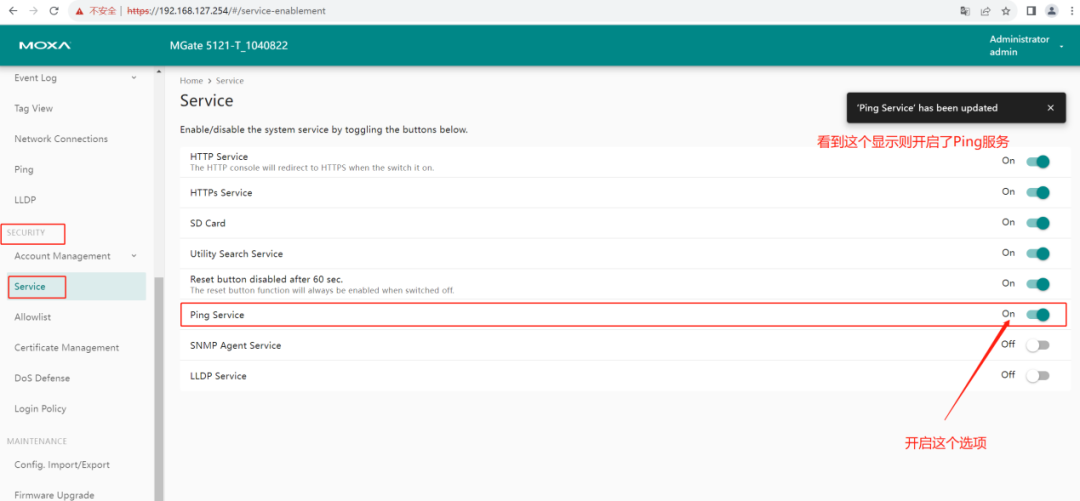1080x501 pixels.
Task: Toggle the HTTP Service switch
Action: point(1037,162)
